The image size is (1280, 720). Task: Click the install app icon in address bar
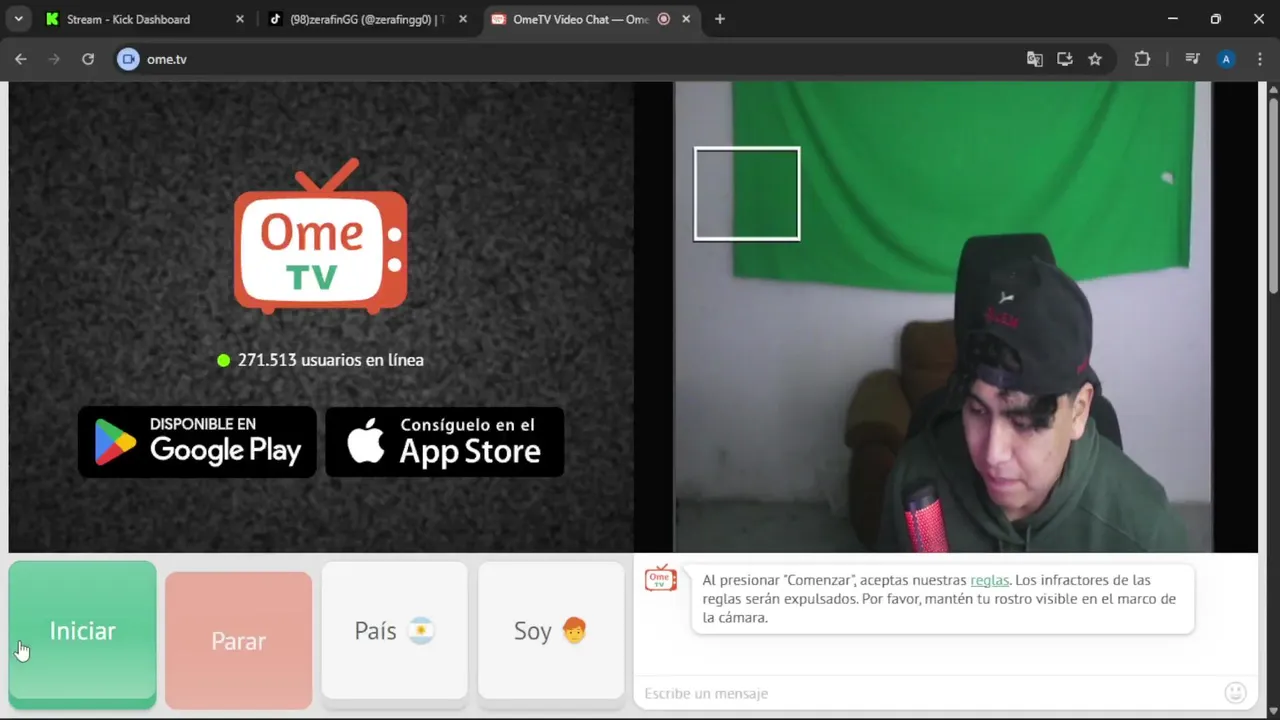click(x=1065, y=59)
